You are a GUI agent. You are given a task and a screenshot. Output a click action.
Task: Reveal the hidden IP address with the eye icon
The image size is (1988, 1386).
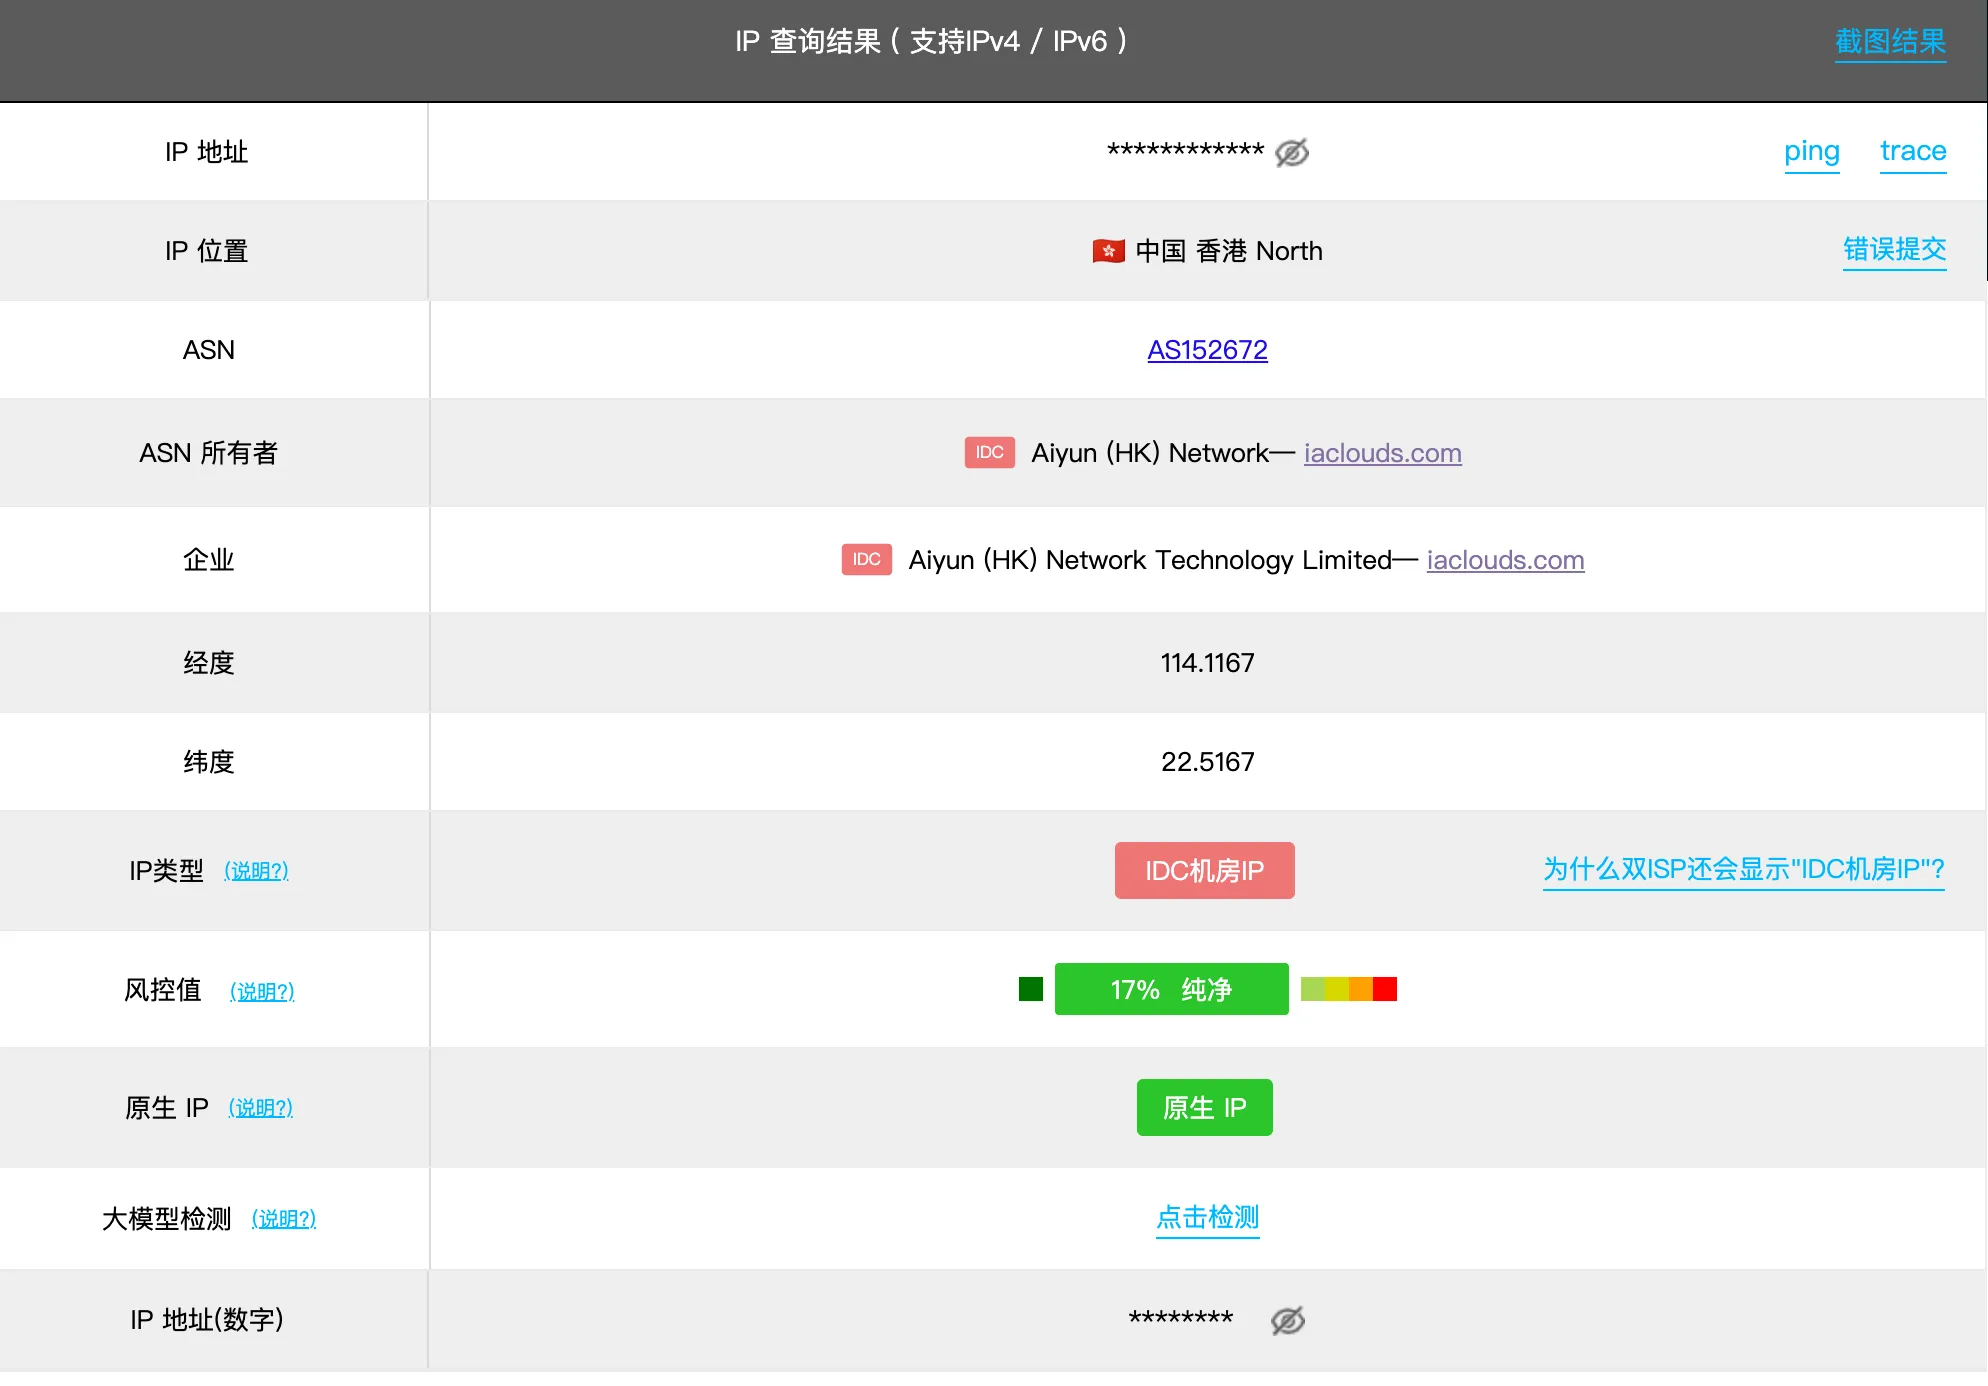tap(1291, 153)
